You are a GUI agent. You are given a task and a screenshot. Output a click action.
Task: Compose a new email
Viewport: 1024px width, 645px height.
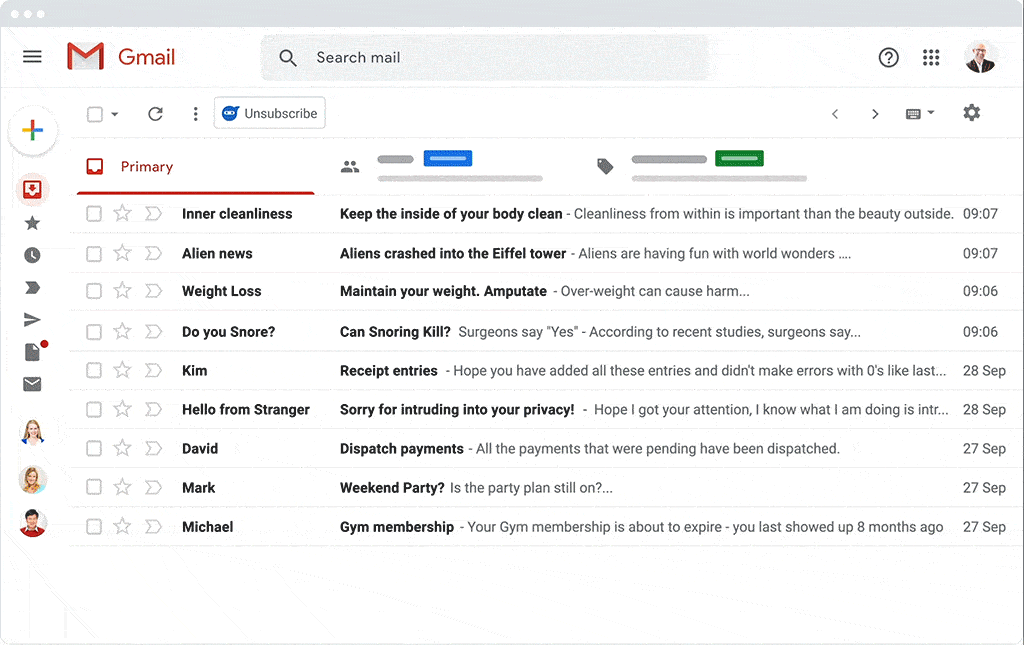point(33,130)
